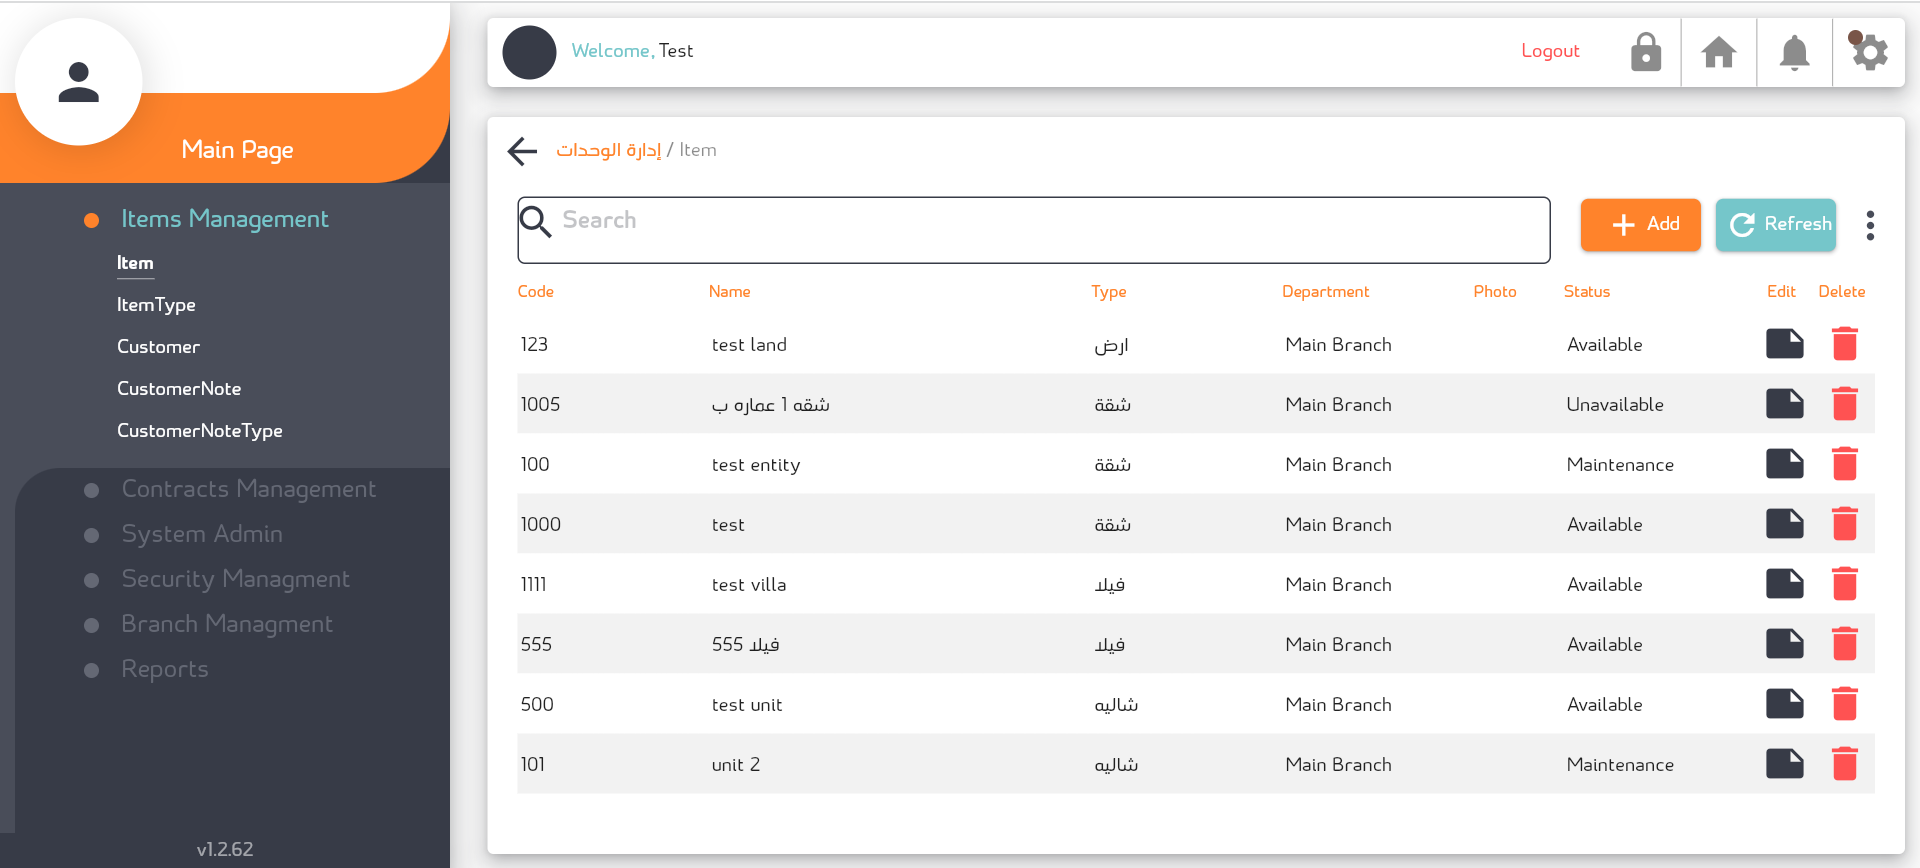
Task: Click the back arrow in breadcrumb
Action: [x=522, y=151]
